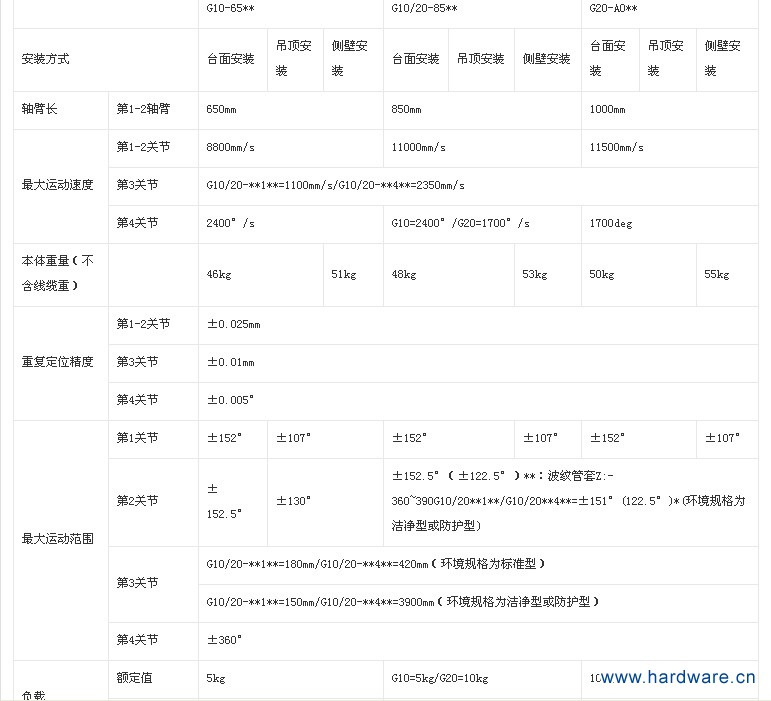Click the 重复定位精度 row header
The width and height of the screenshot is (771, 701).
pos(58,362)
